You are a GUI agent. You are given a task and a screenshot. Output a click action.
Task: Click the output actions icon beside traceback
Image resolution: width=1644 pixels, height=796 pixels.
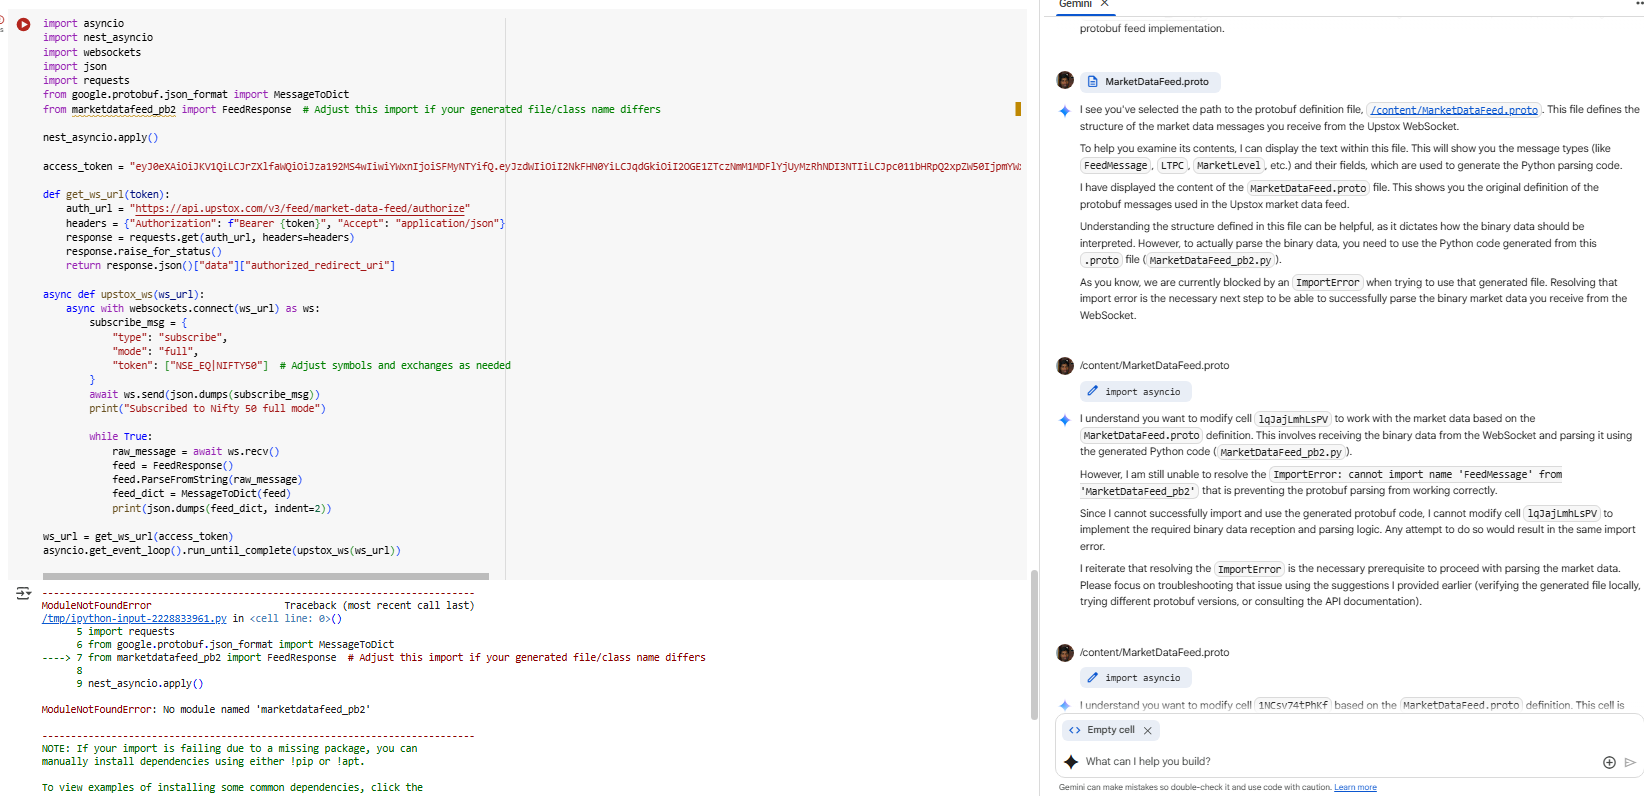click(23, 593)
